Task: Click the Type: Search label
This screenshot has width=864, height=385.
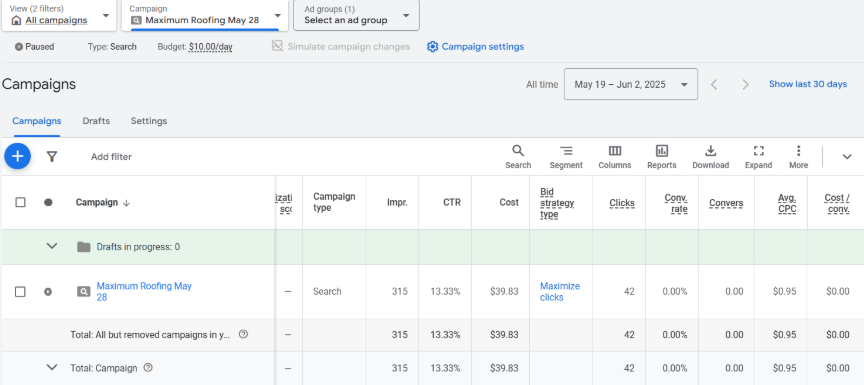Action: click(112, 47)
